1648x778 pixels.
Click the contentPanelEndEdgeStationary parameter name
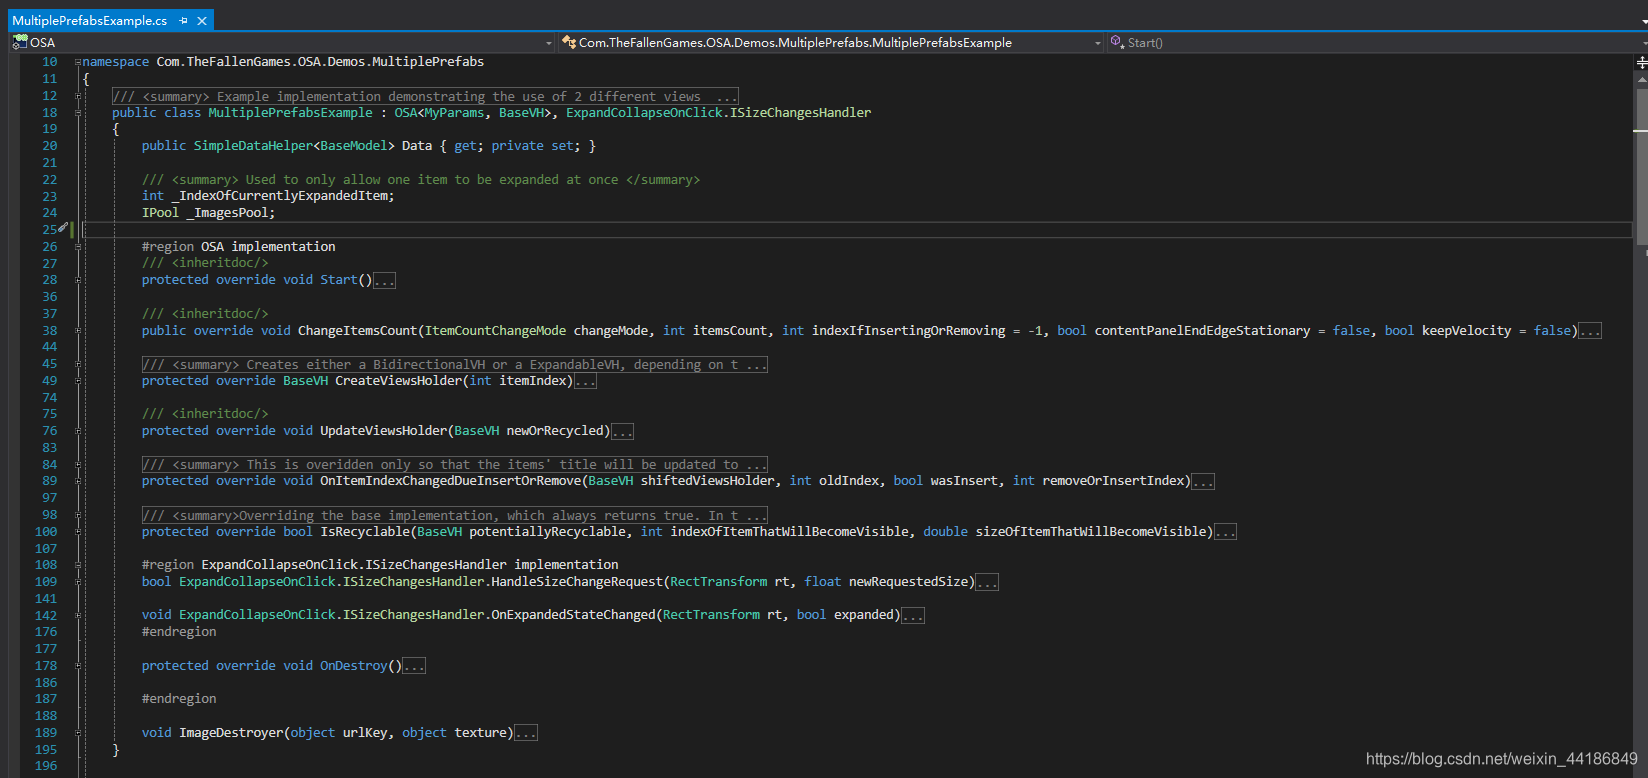pos(1202,331)
